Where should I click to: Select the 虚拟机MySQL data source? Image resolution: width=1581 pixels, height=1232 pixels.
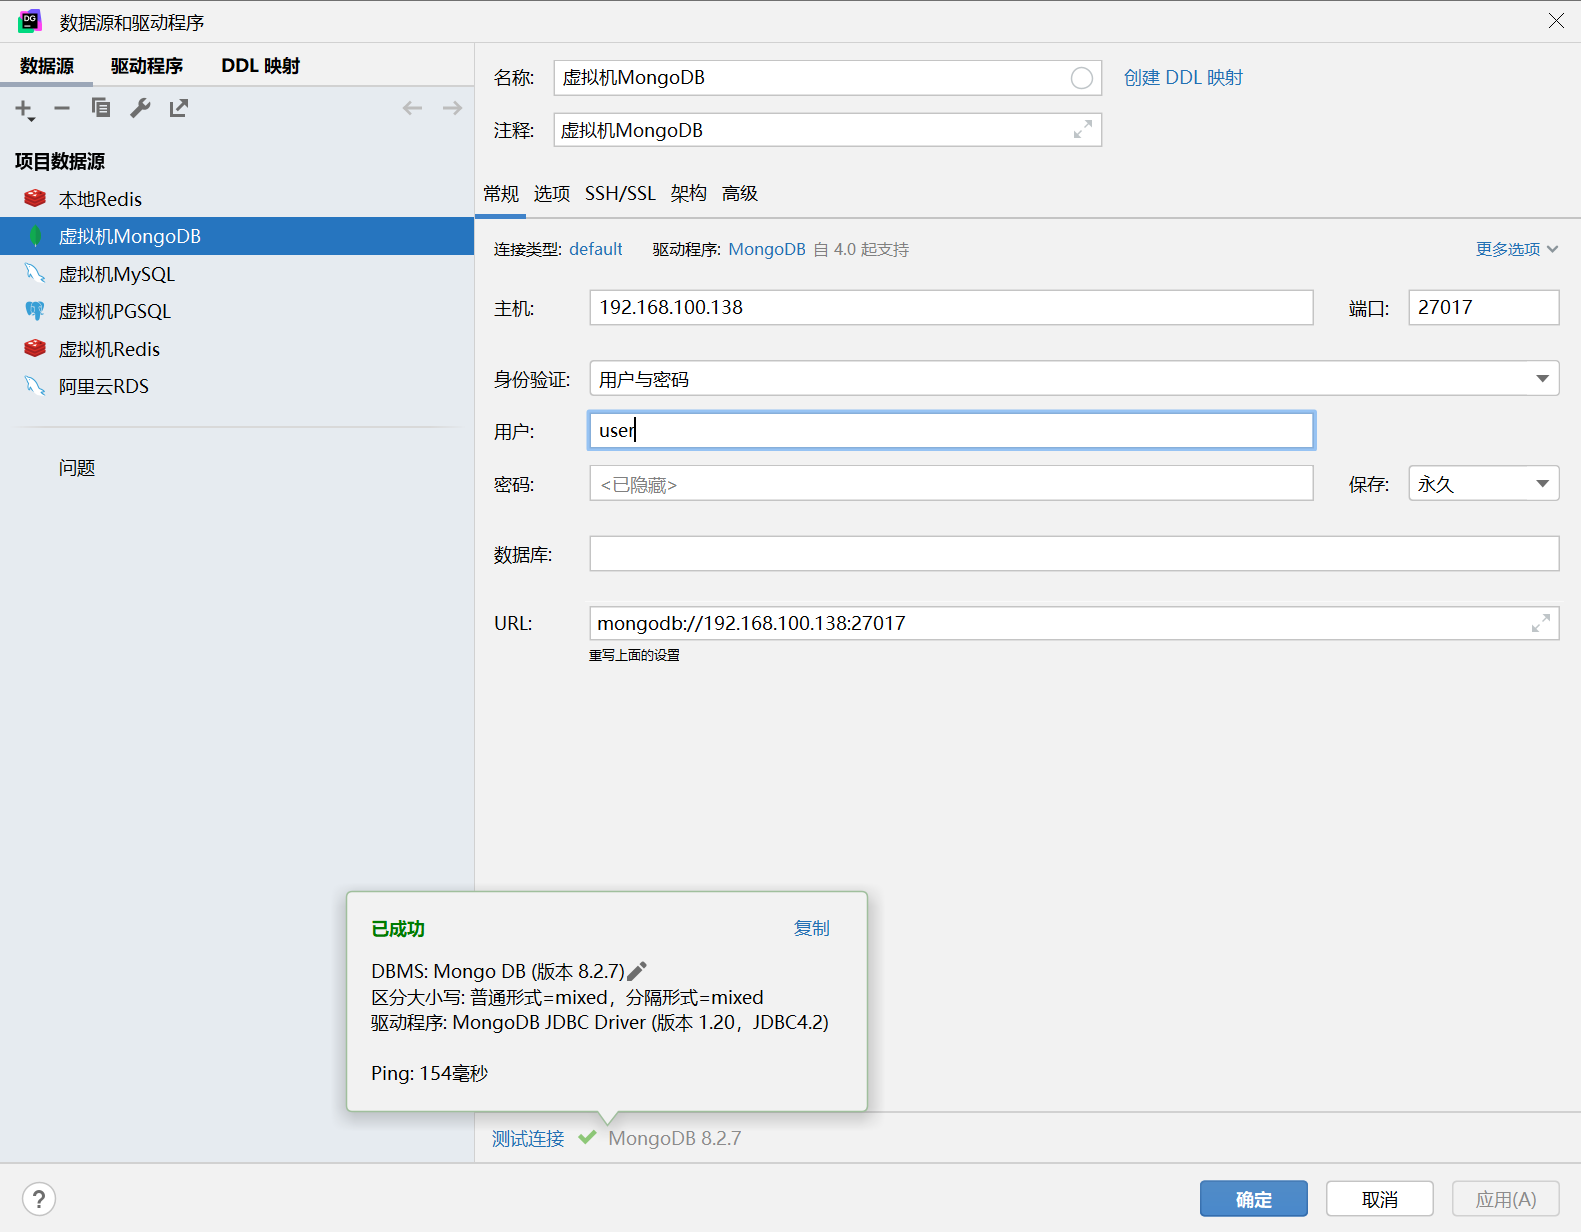tap(237, 274)
